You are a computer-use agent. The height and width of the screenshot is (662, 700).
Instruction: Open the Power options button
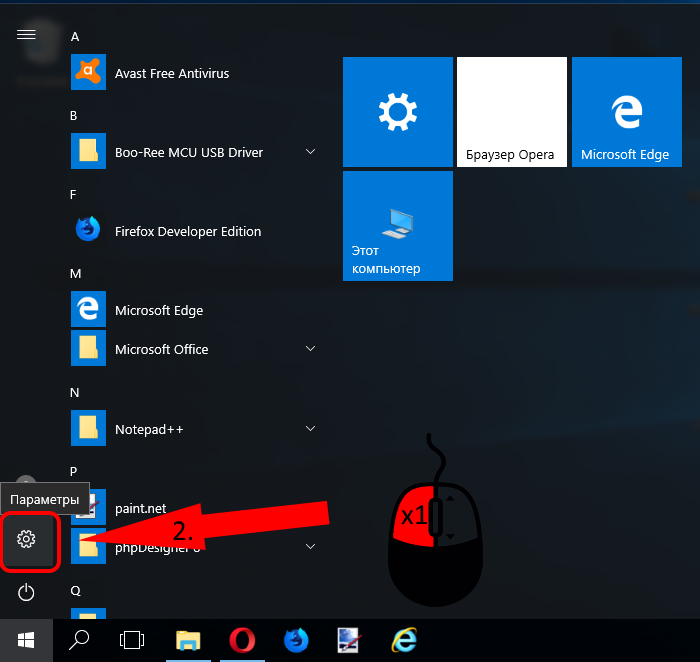coord(27,593)
